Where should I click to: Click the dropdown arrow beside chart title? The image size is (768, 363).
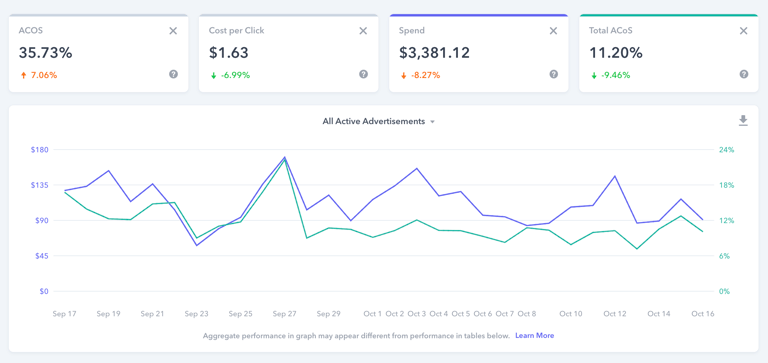[432, 122]
